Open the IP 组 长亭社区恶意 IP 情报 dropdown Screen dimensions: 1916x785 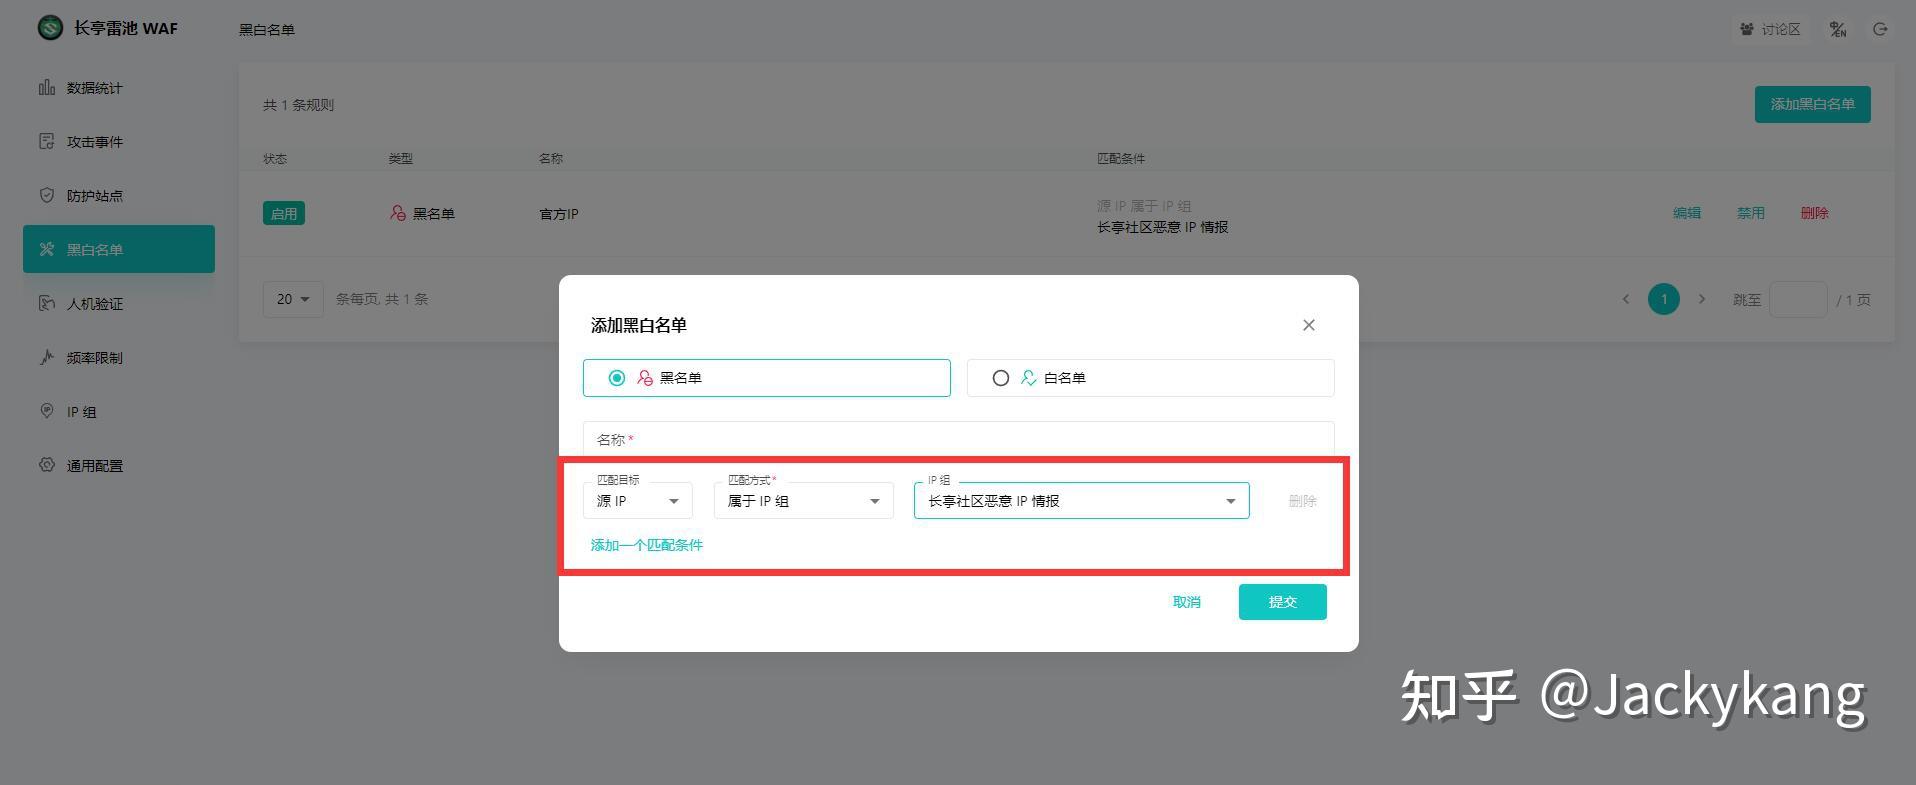point(1082,501)
